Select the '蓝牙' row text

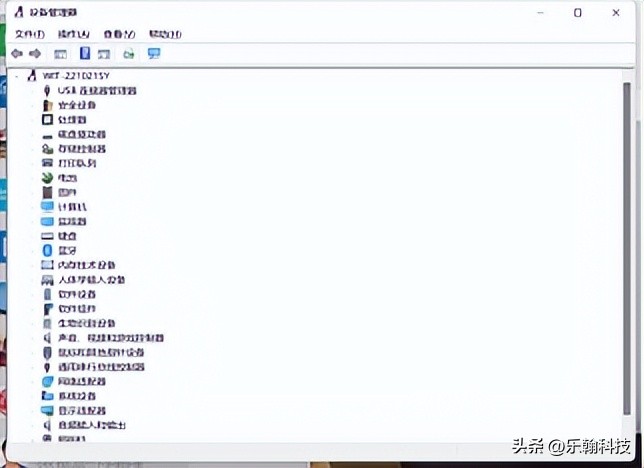click(67, 250)
